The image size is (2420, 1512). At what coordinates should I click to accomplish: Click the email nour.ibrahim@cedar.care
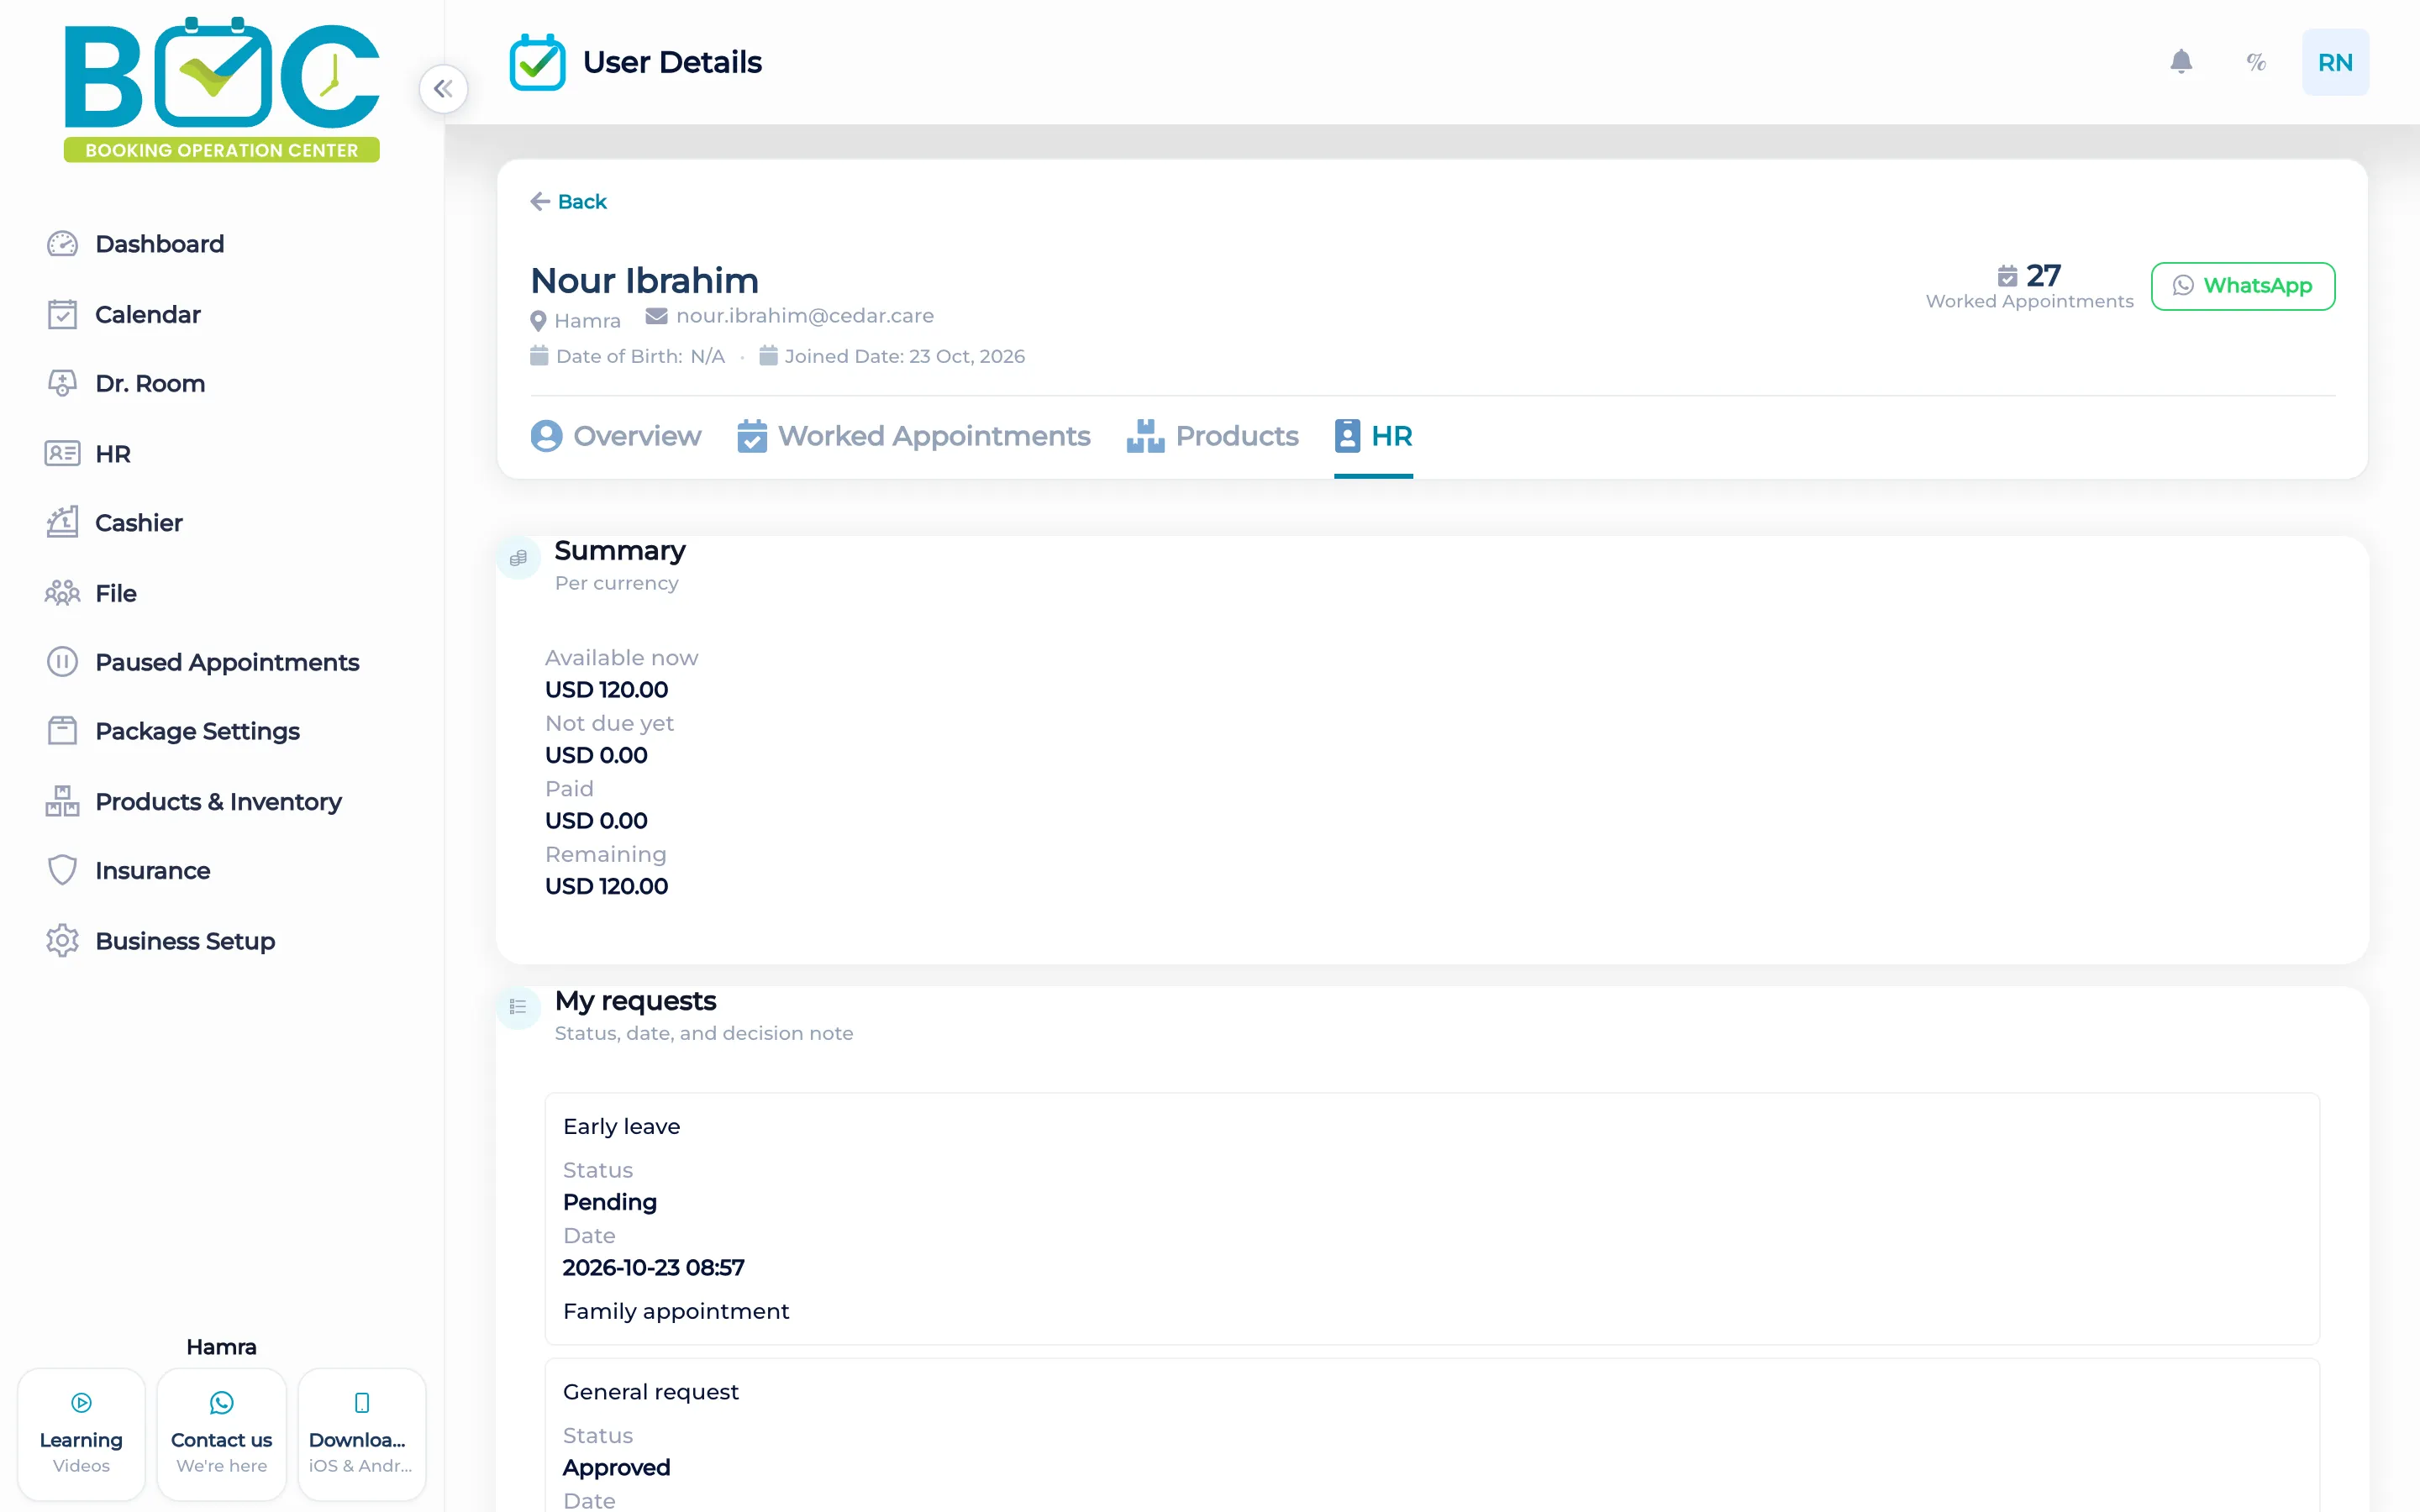click(805, 316)
